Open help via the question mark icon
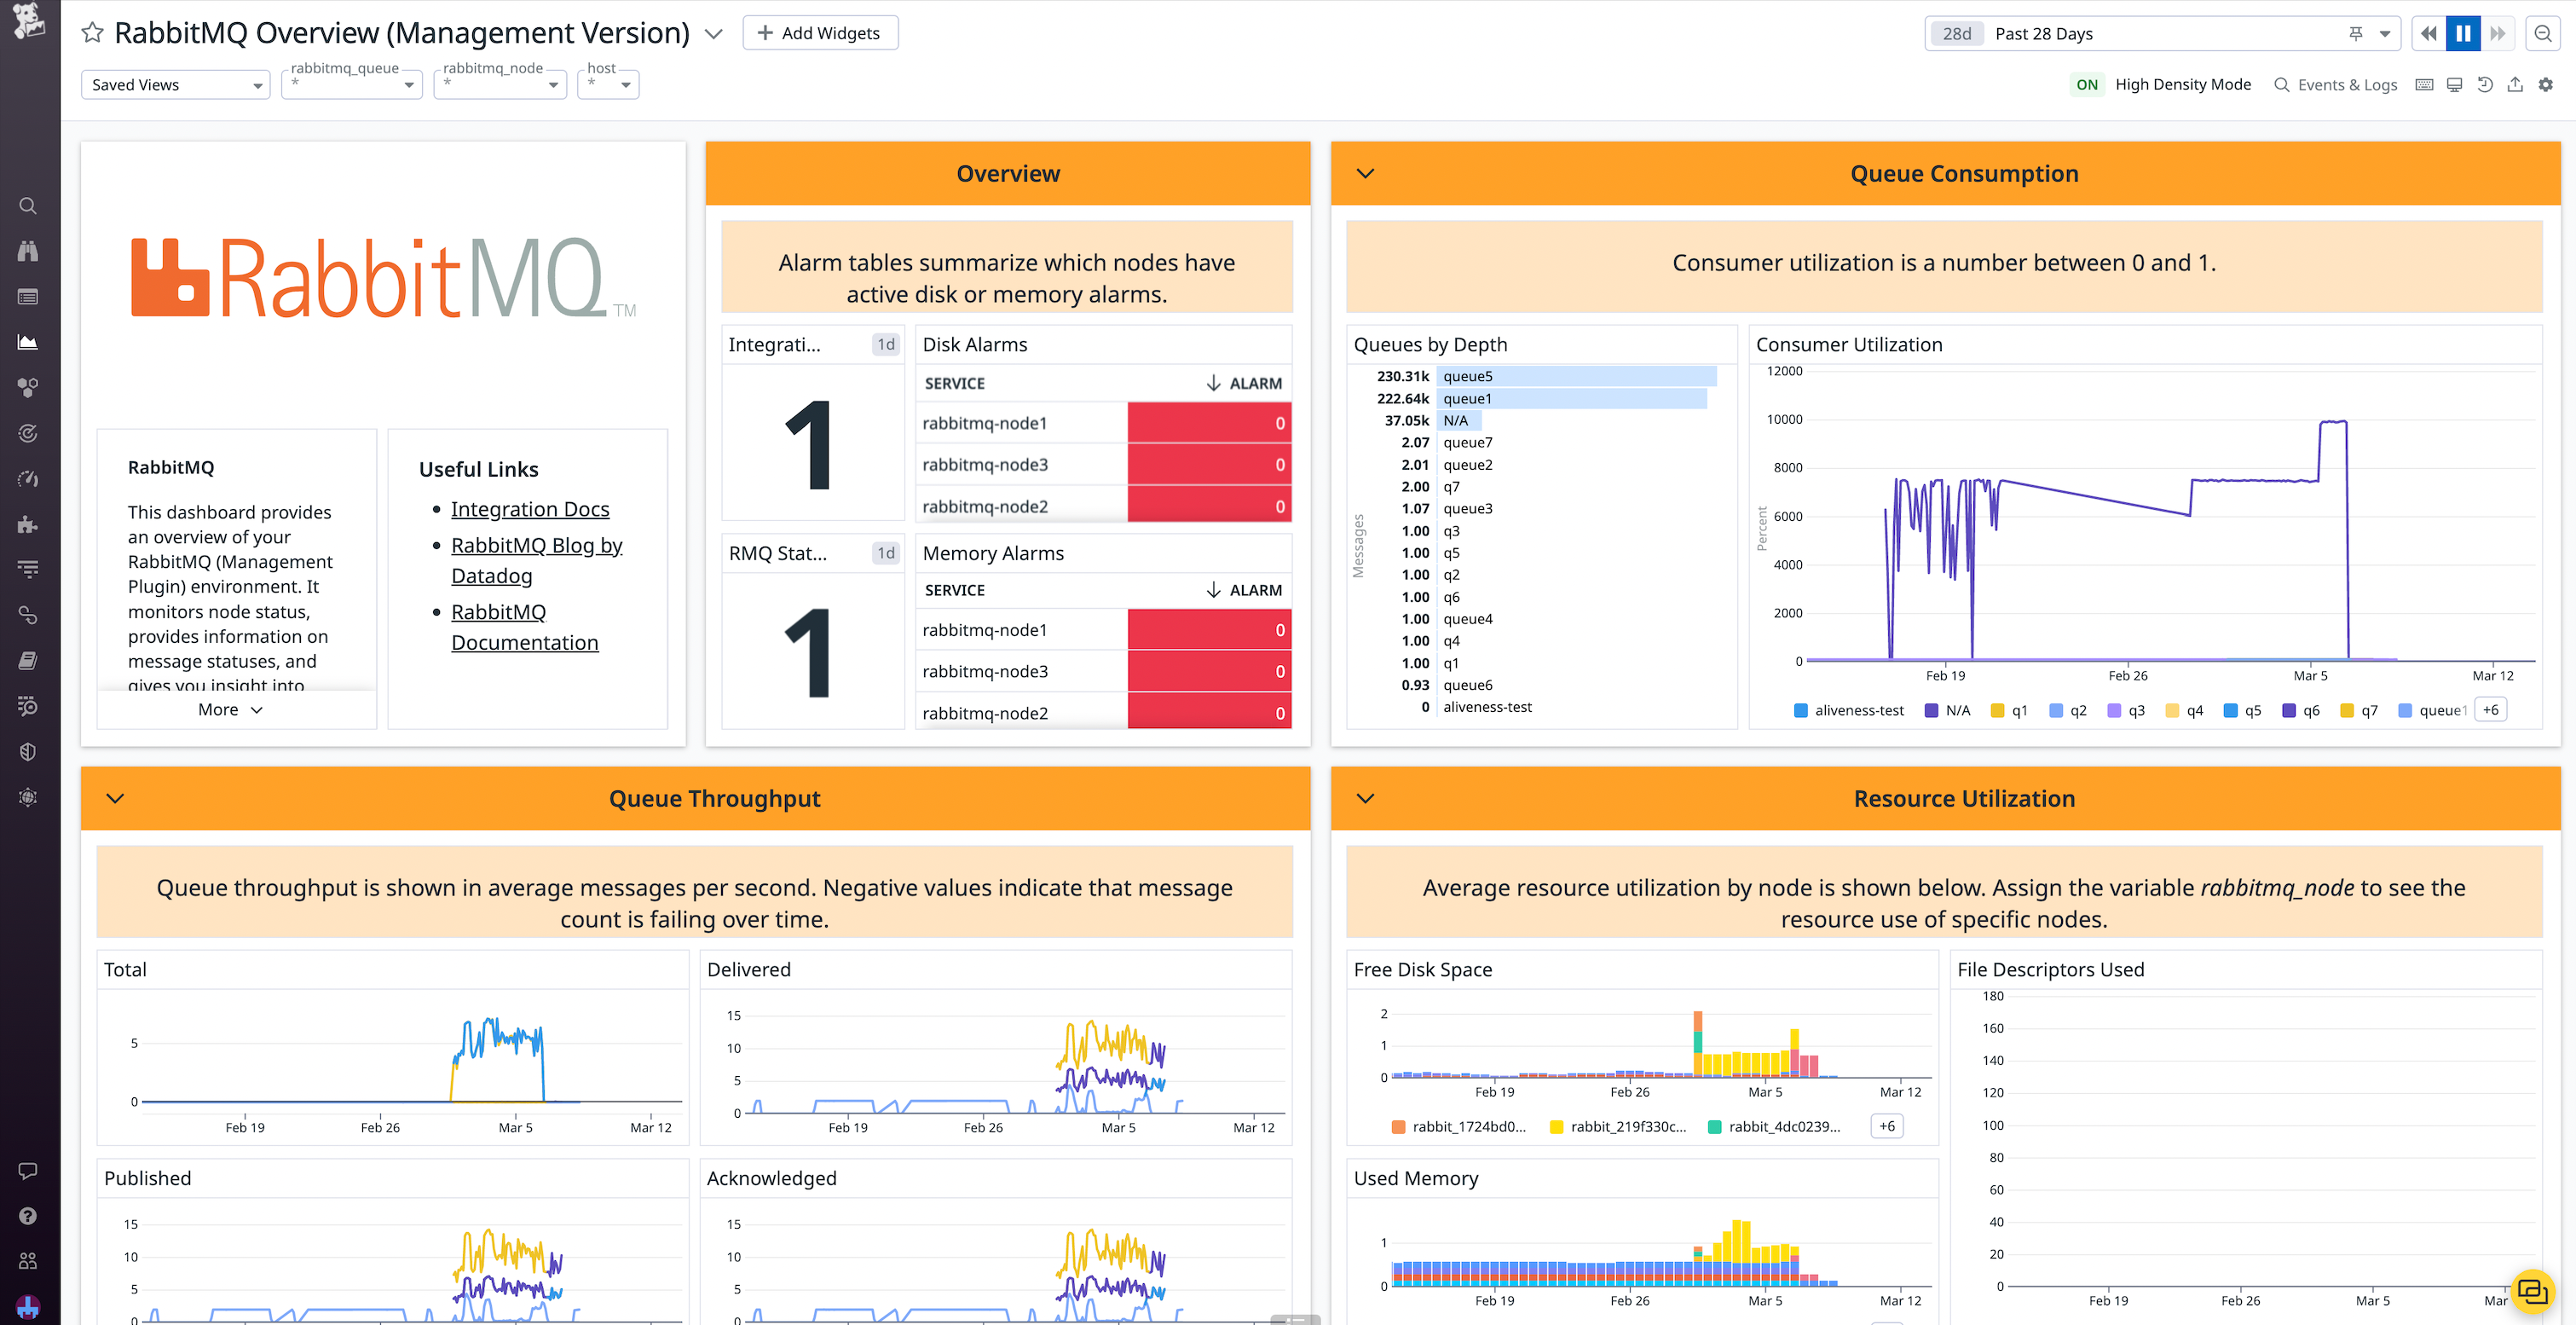This screenshot has height=1325, width=2576. [x=27, y=1215]
